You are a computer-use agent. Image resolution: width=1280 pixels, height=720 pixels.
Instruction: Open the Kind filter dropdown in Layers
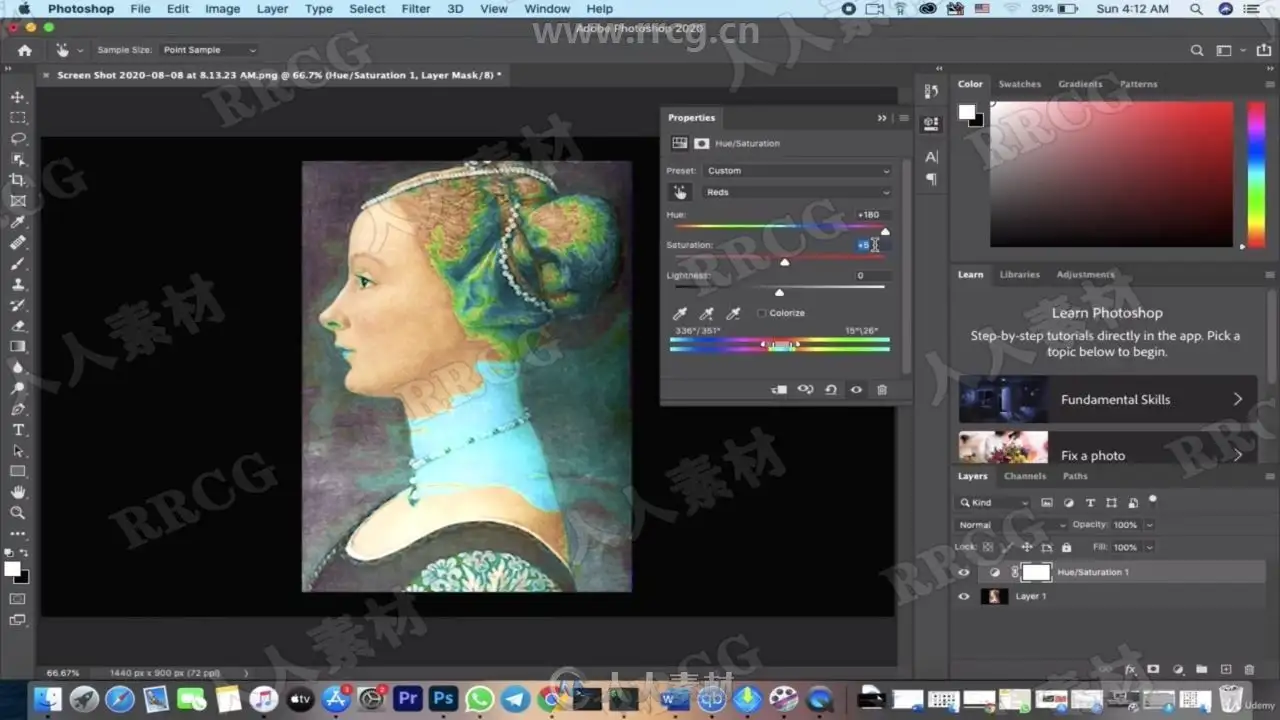pyautogui.click(x=994, y=503)
